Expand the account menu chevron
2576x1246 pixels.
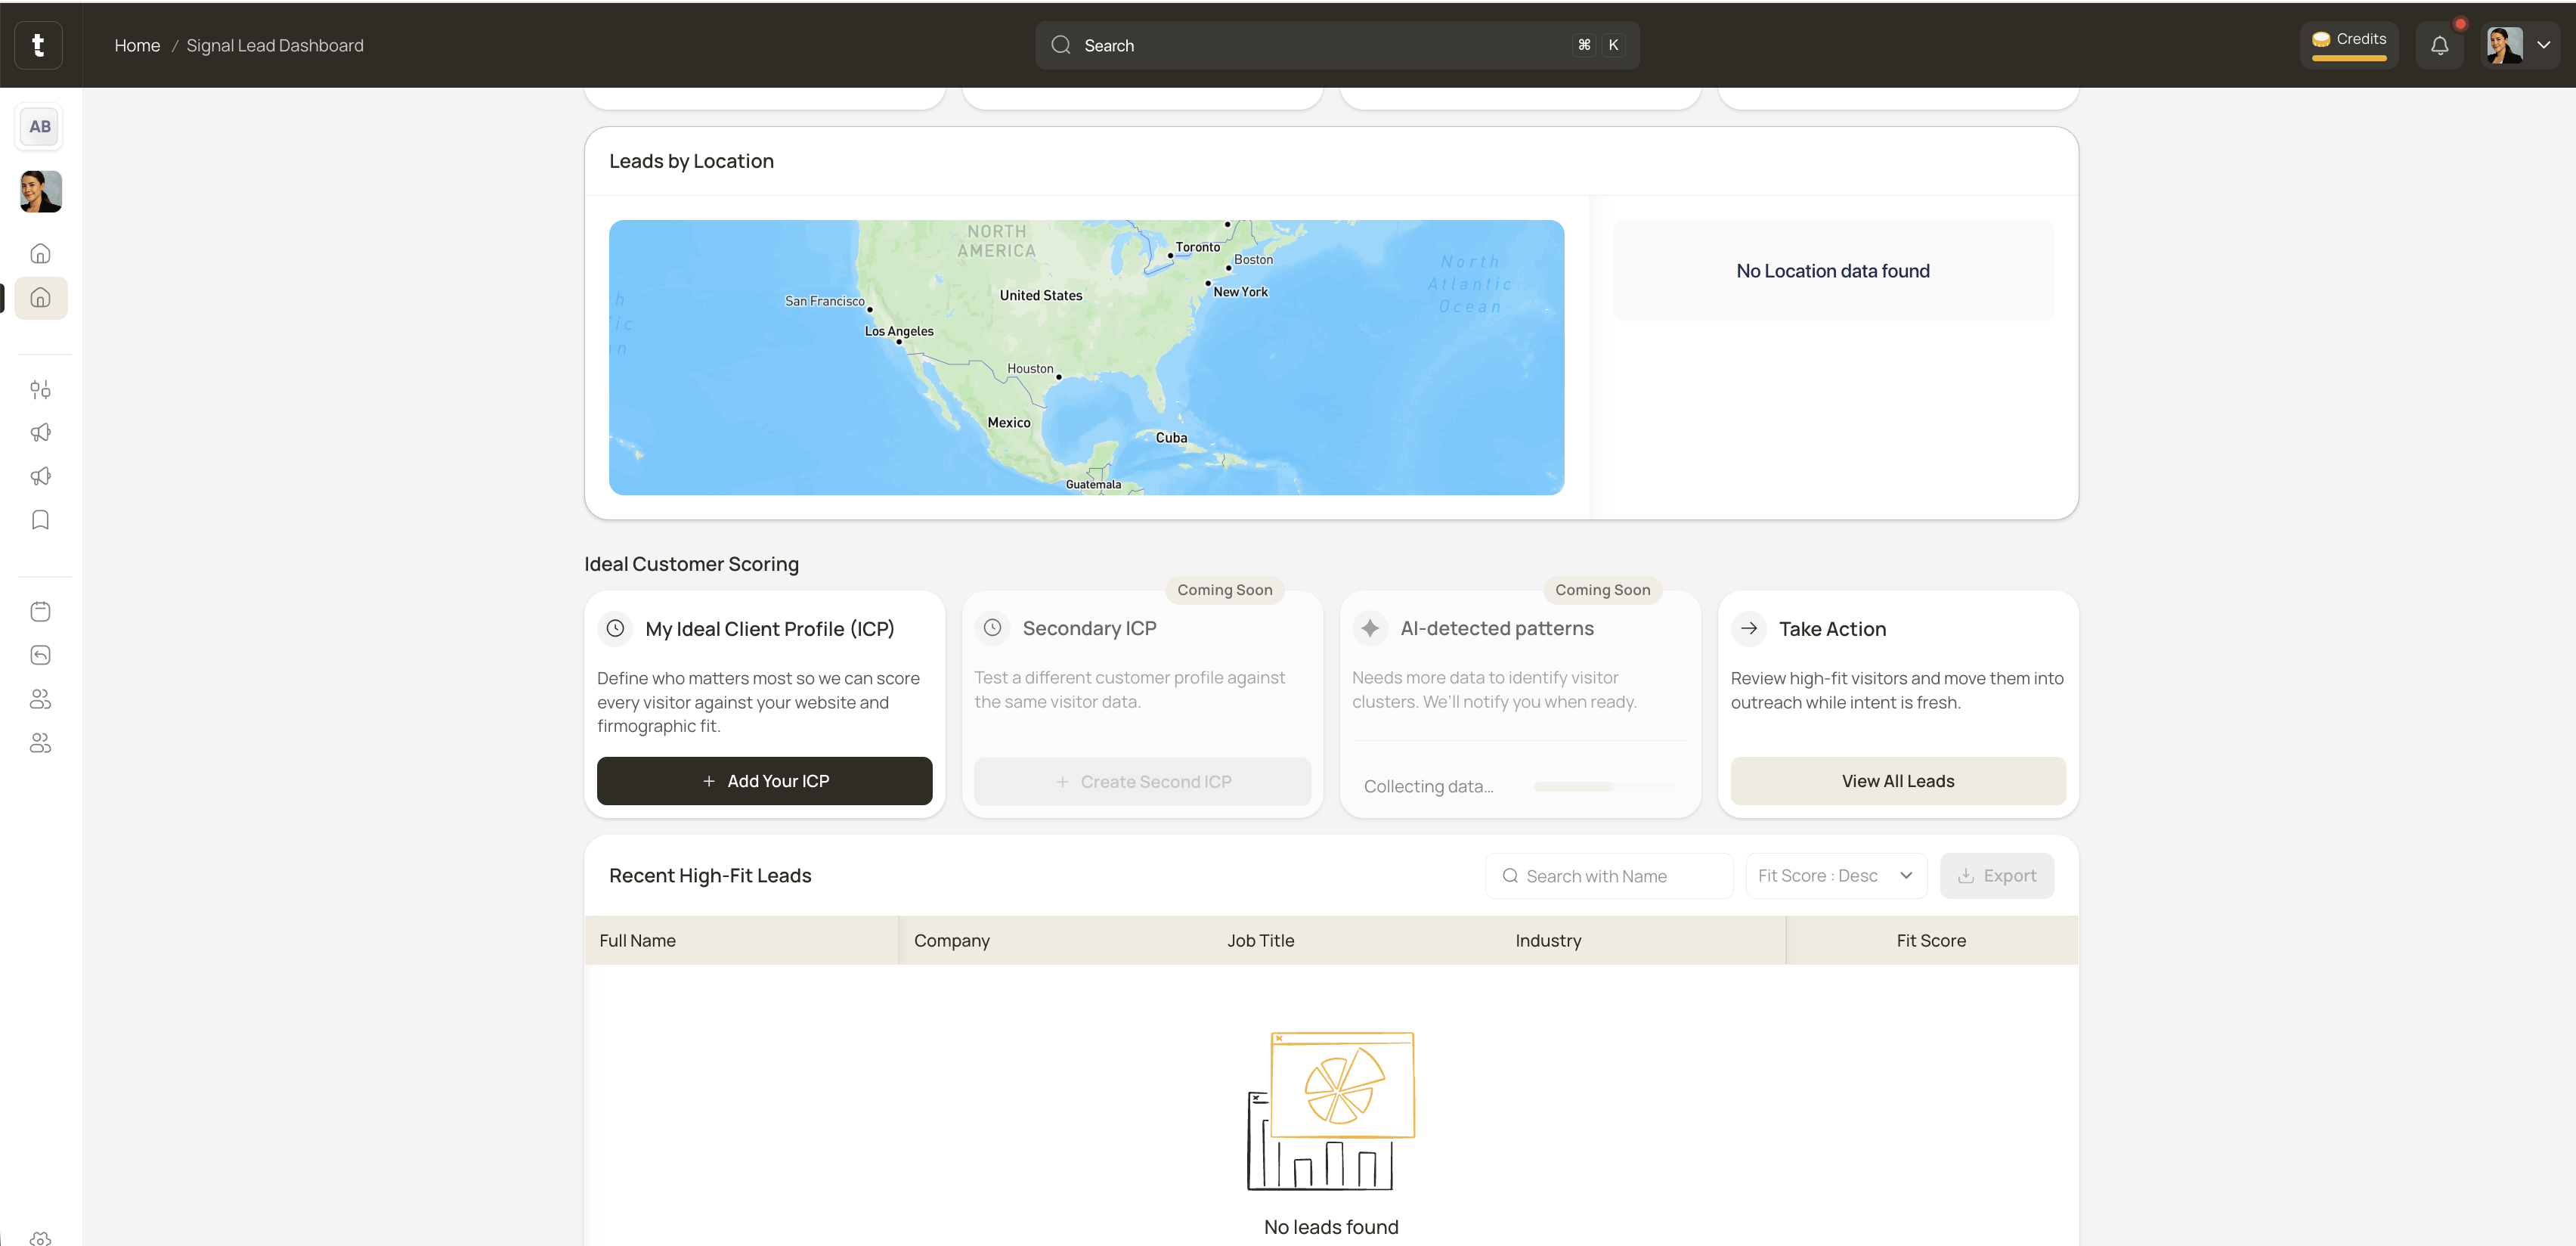[2544, 45]
